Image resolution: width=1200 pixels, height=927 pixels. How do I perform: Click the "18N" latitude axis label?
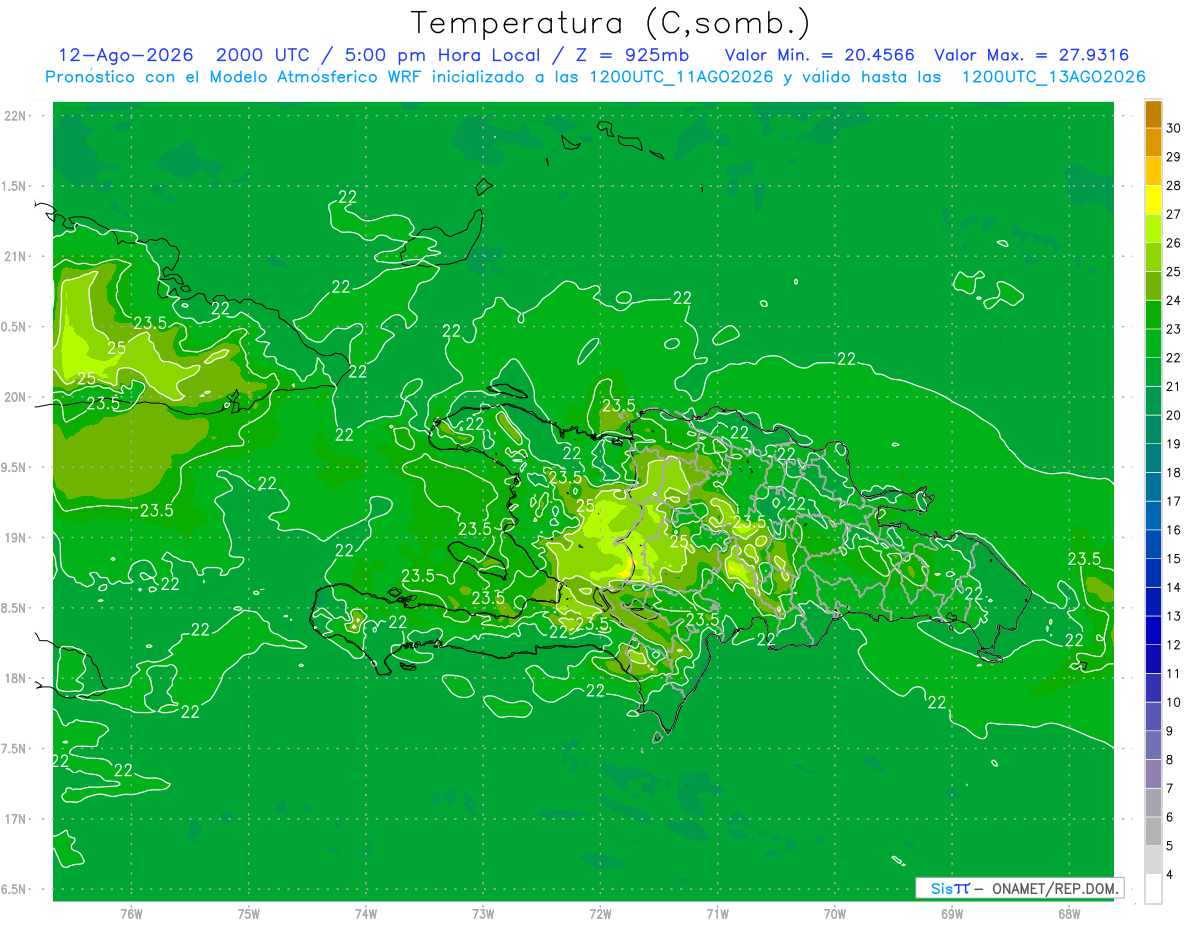(17, 679)
